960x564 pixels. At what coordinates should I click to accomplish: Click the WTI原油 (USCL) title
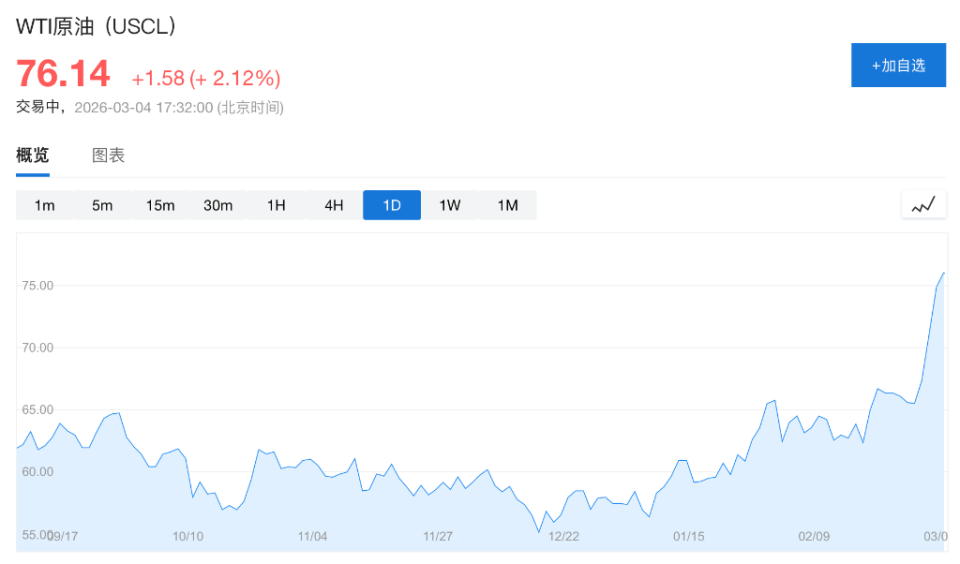[96, 27]
